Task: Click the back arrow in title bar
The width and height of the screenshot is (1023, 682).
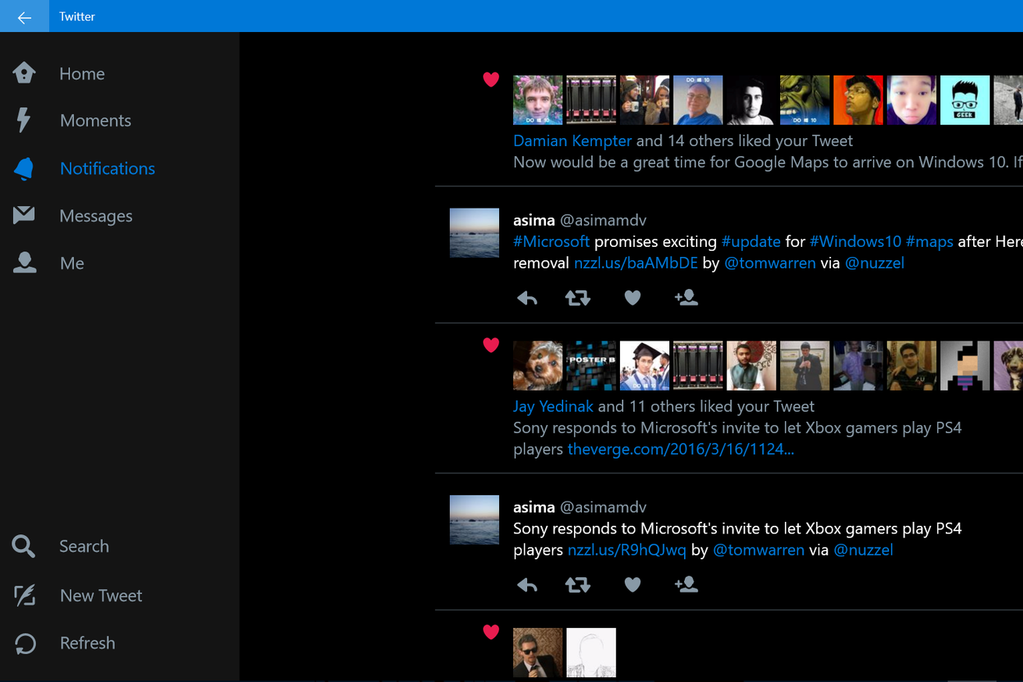Action: pos(24,17)
